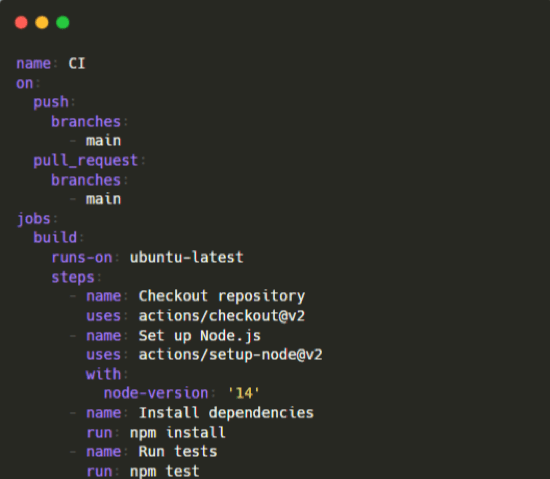
Task: Select the 'Run tests' step name
Action: click(178, 452)
